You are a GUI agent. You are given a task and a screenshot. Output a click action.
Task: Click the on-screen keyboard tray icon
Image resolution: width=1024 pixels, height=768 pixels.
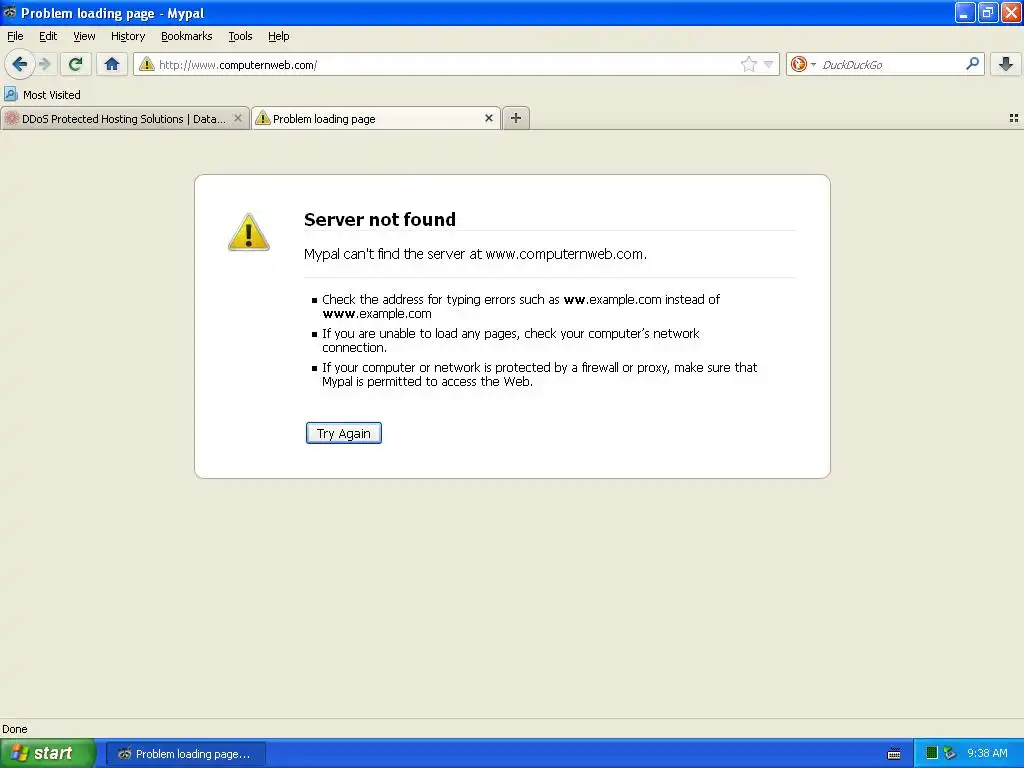pyautogui.click(x=894, y=754)
